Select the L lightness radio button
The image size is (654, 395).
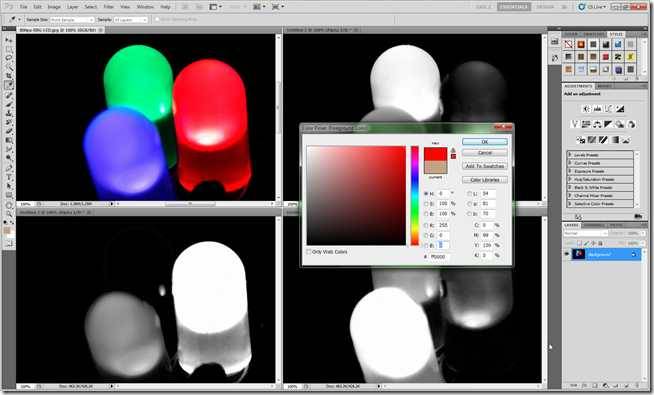(x=469, y=194)
